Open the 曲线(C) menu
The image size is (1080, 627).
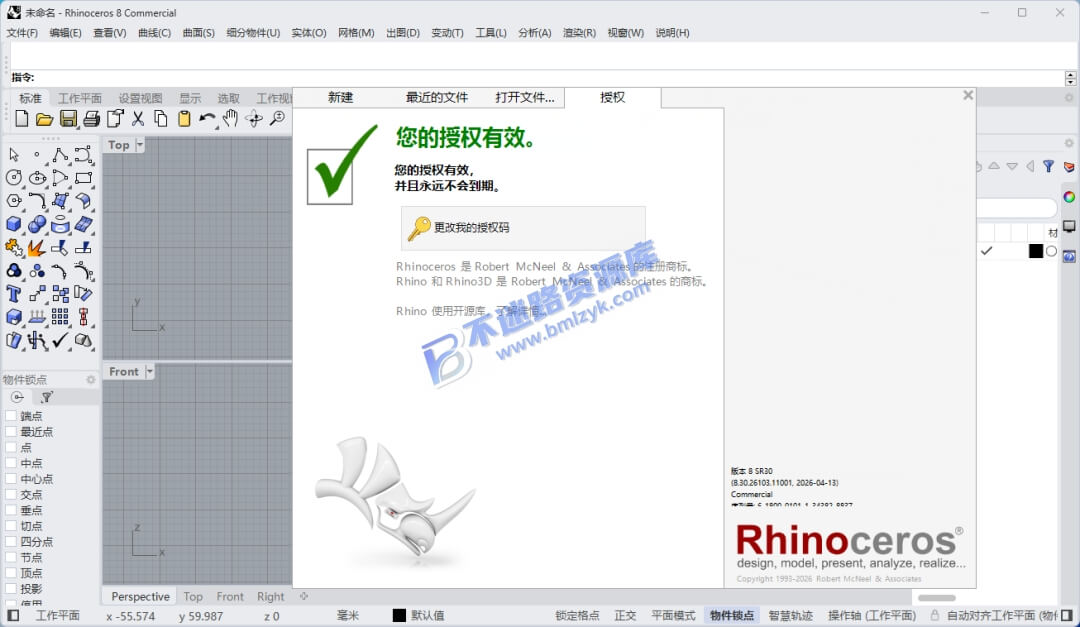coord(154,32)
